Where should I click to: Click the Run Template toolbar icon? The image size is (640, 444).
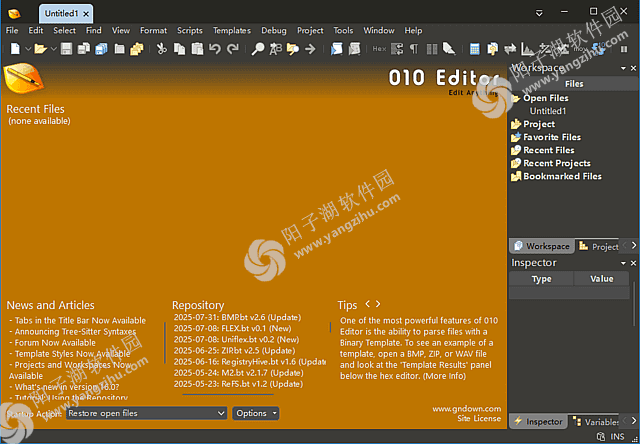pos(354,49)
